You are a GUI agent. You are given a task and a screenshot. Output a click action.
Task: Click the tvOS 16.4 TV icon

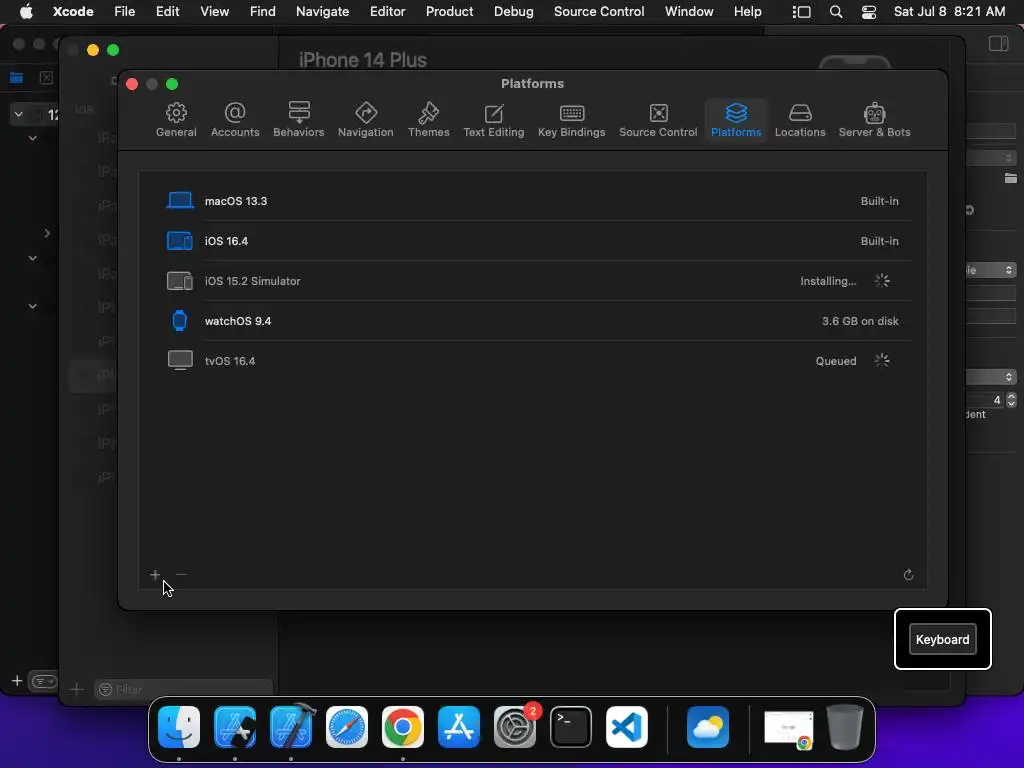pyautogui.click(x=180, y=360)
